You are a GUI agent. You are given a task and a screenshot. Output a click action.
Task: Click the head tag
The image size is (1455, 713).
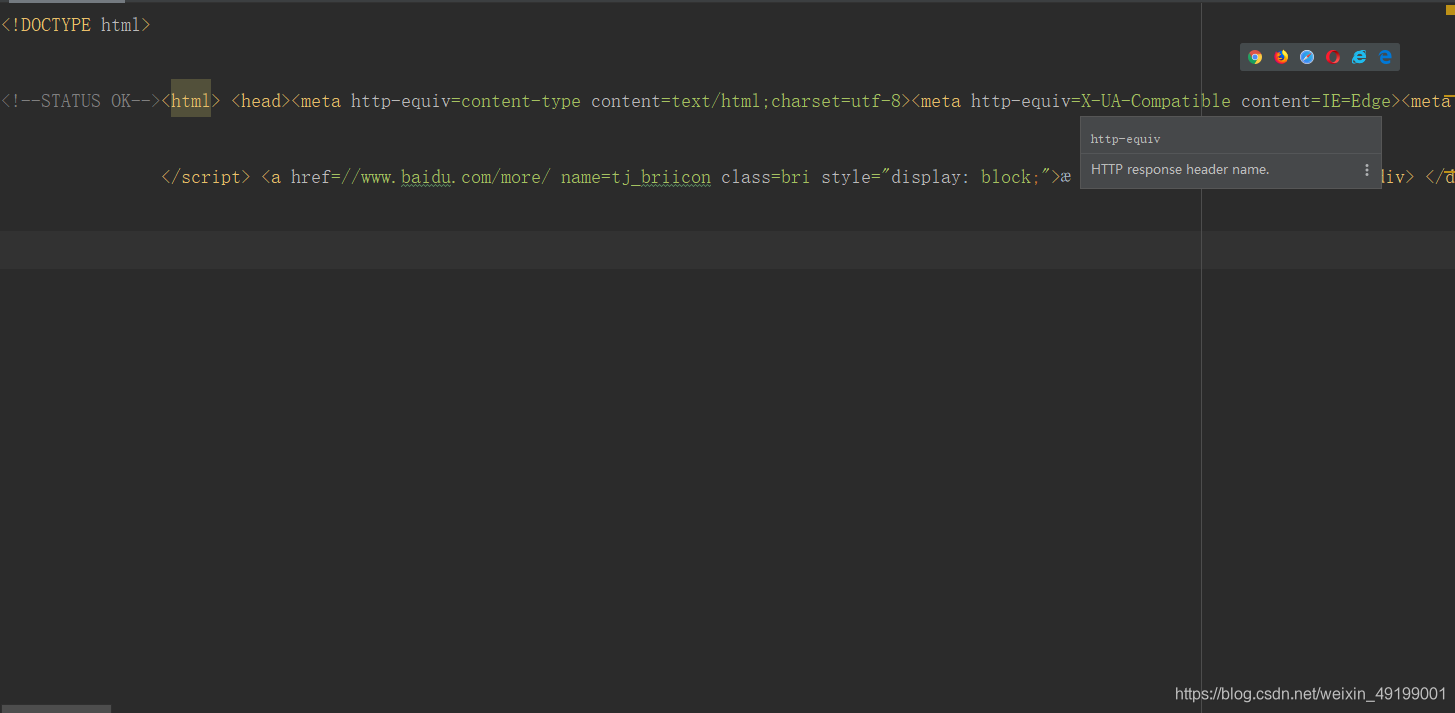[261, 101]
